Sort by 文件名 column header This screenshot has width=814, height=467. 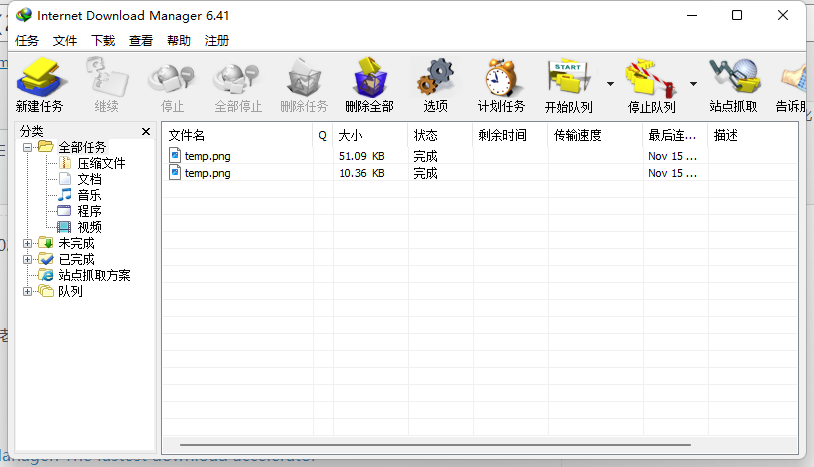(x=238, y=135)
